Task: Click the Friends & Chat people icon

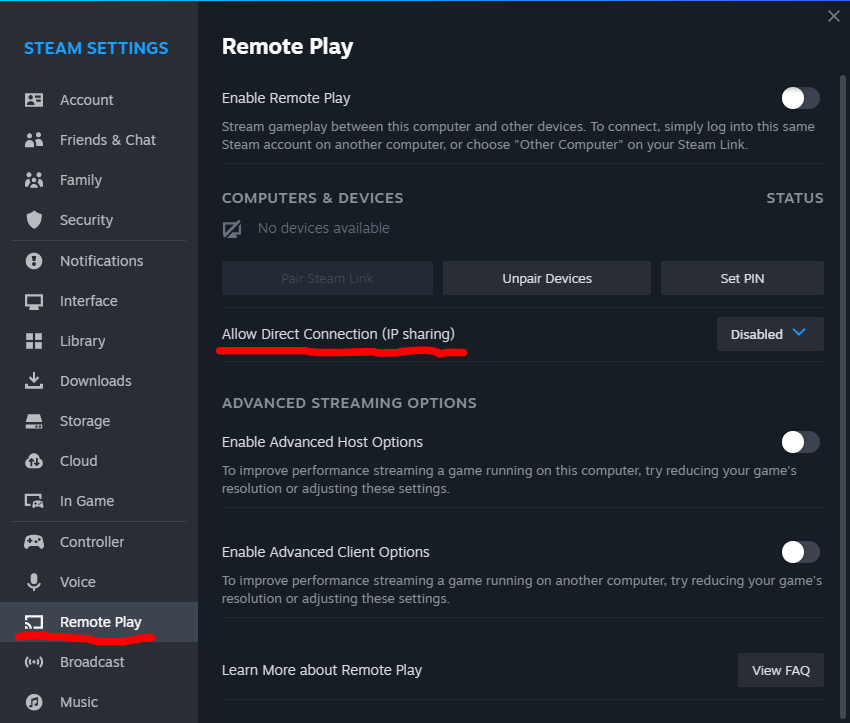Action: [x=34, y=140]
